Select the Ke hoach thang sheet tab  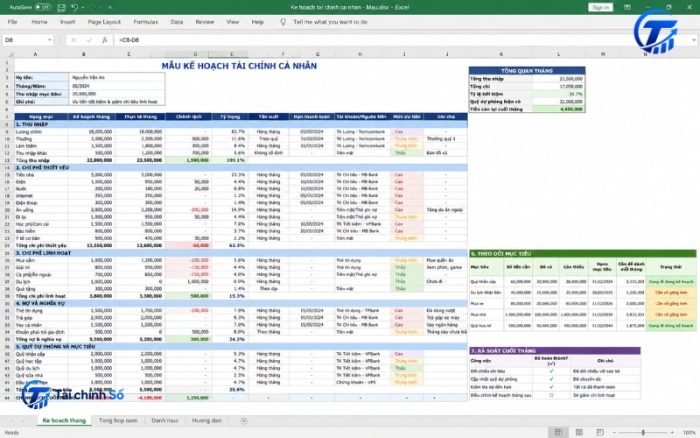64,421
